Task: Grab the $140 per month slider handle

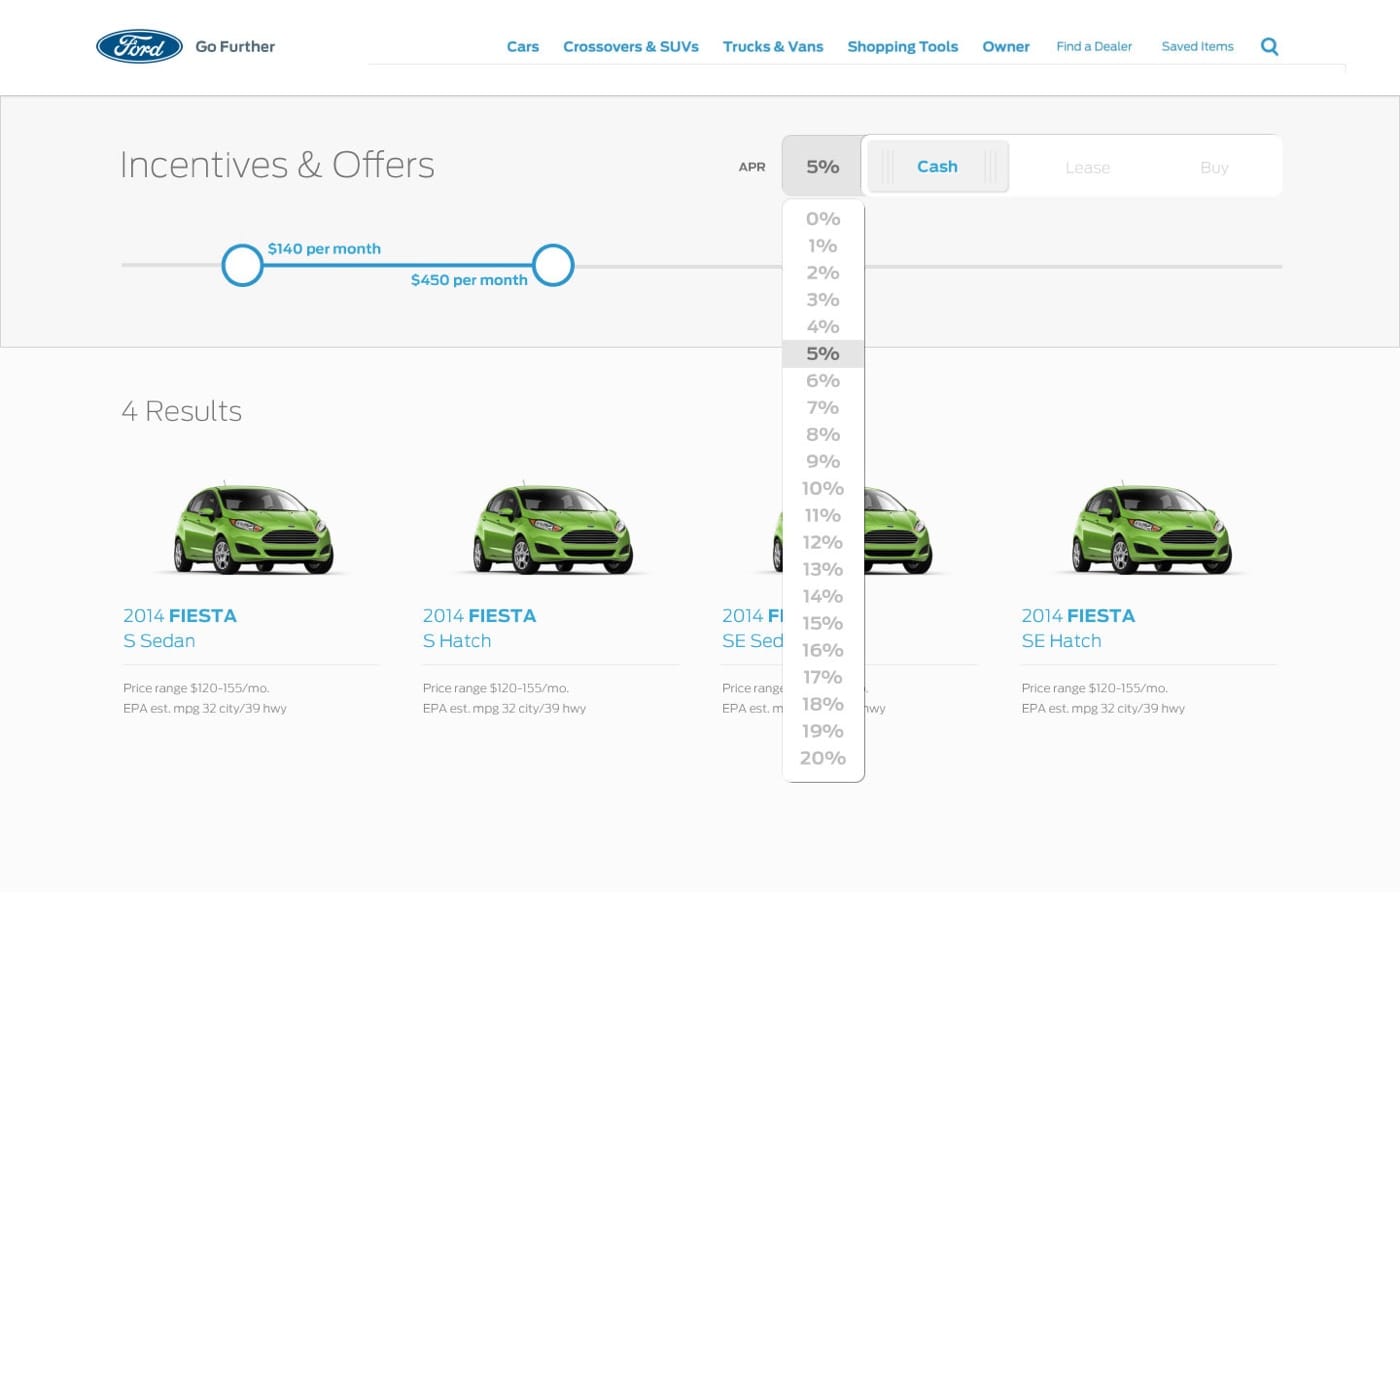Action: [242, 265]
